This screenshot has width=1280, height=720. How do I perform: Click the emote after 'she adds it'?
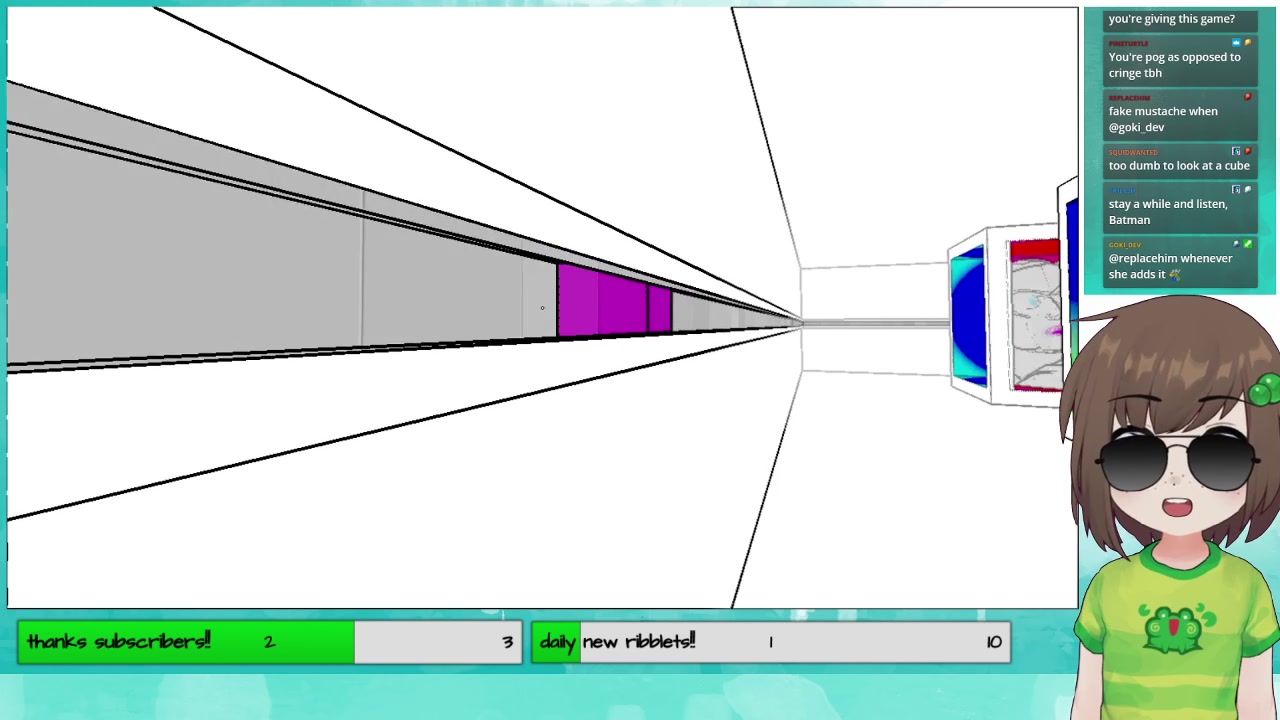point(1175,275)
